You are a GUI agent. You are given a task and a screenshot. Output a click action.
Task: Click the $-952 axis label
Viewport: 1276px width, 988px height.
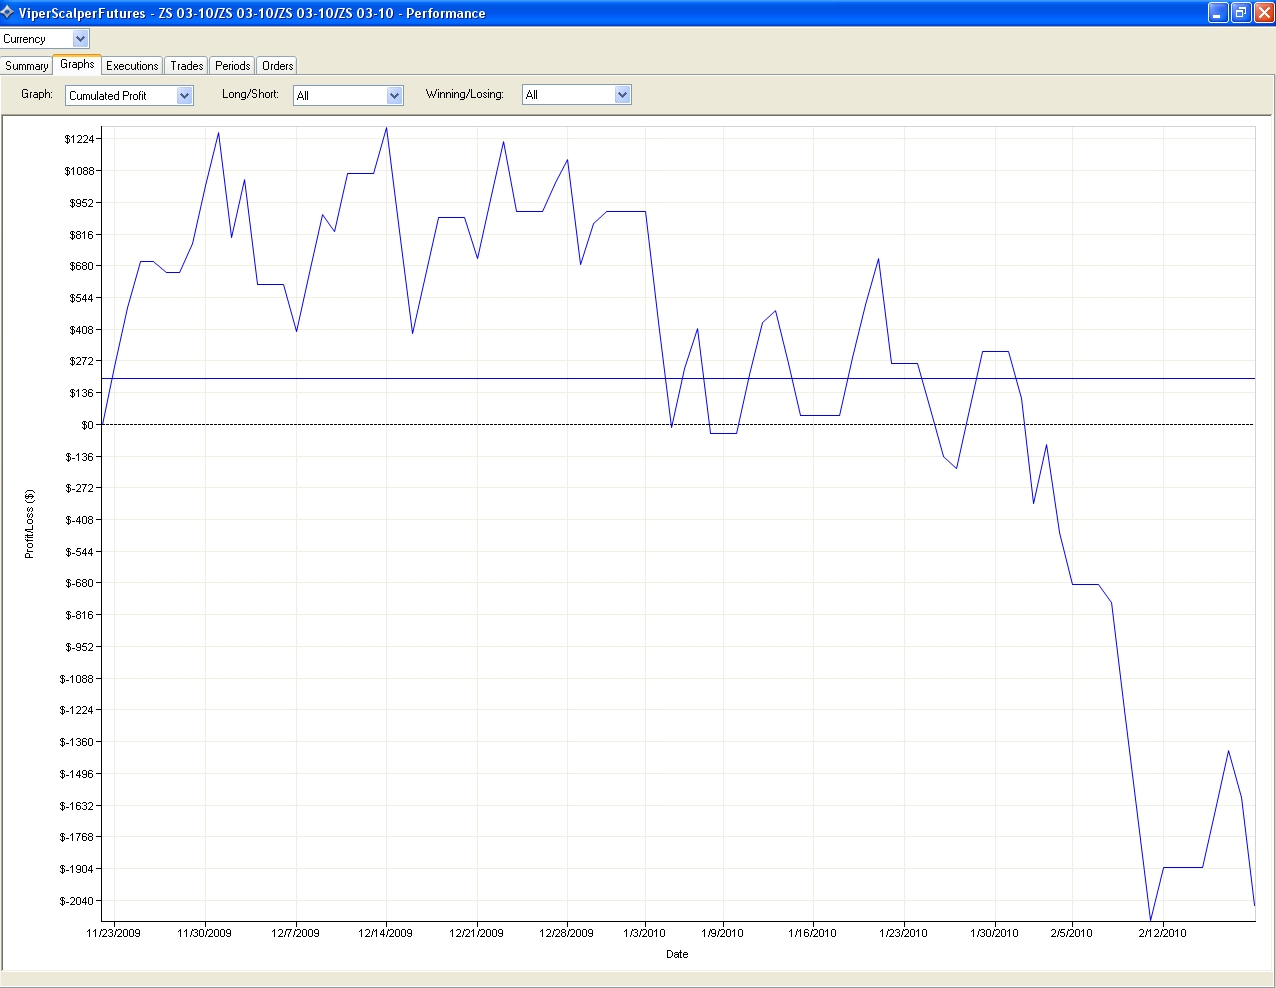(80, 647)
